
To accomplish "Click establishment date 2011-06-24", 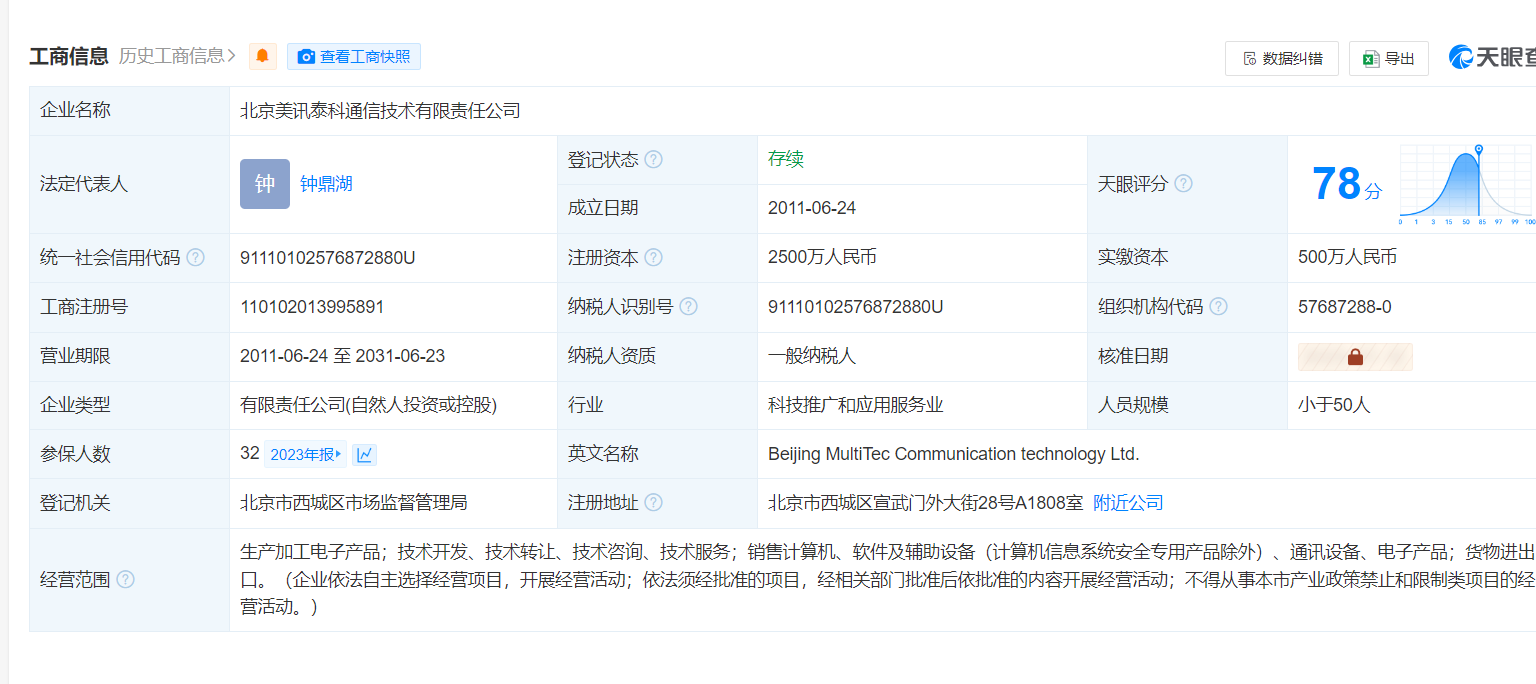I will [x=812, y=209].
